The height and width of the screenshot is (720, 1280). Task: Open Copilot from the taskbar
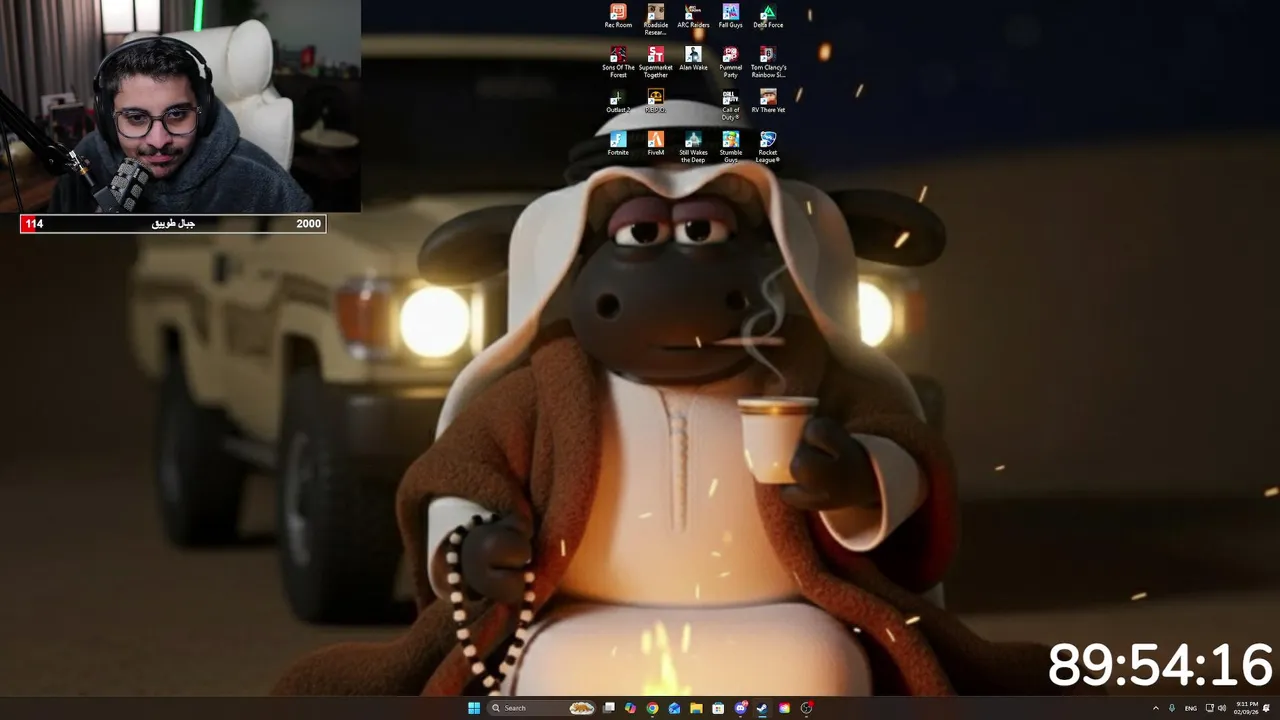[x=630, y=708]
